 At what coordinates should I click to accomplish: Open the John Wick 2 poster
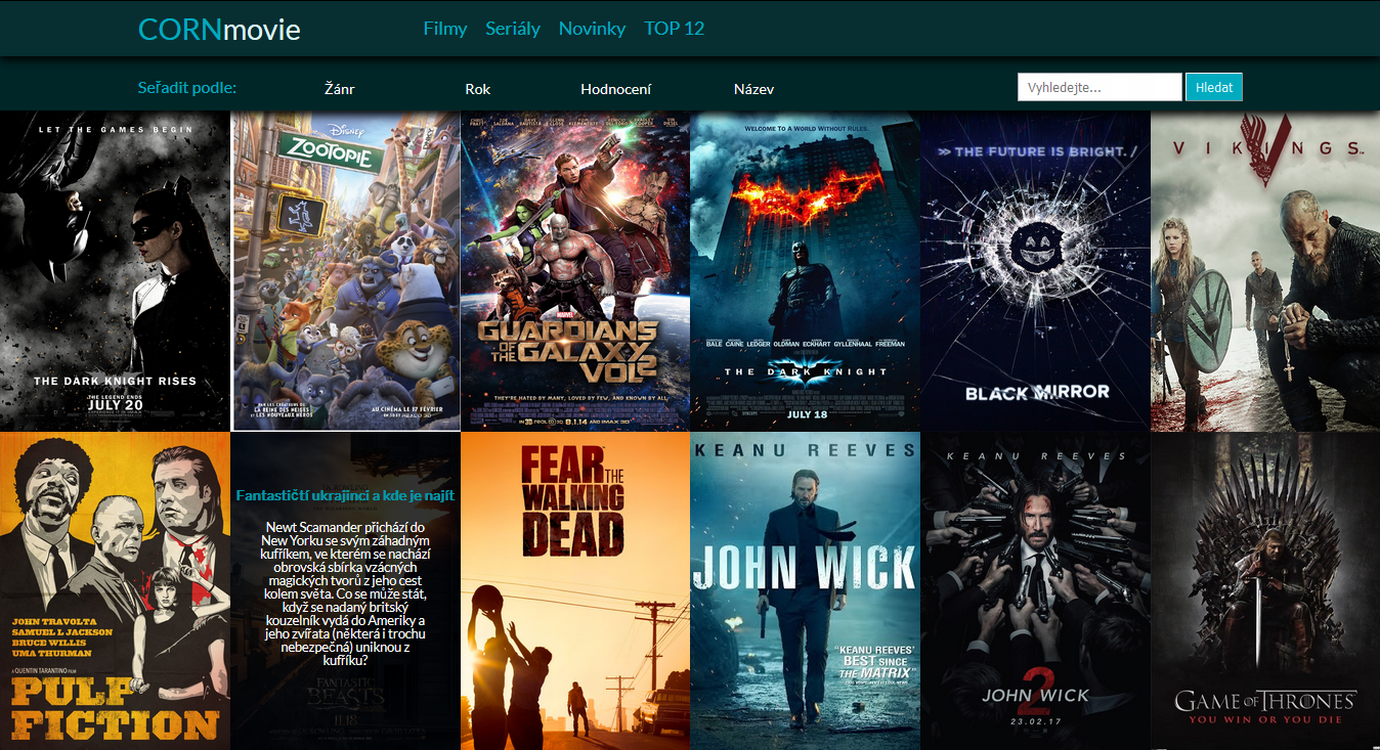click(1035, 591)
